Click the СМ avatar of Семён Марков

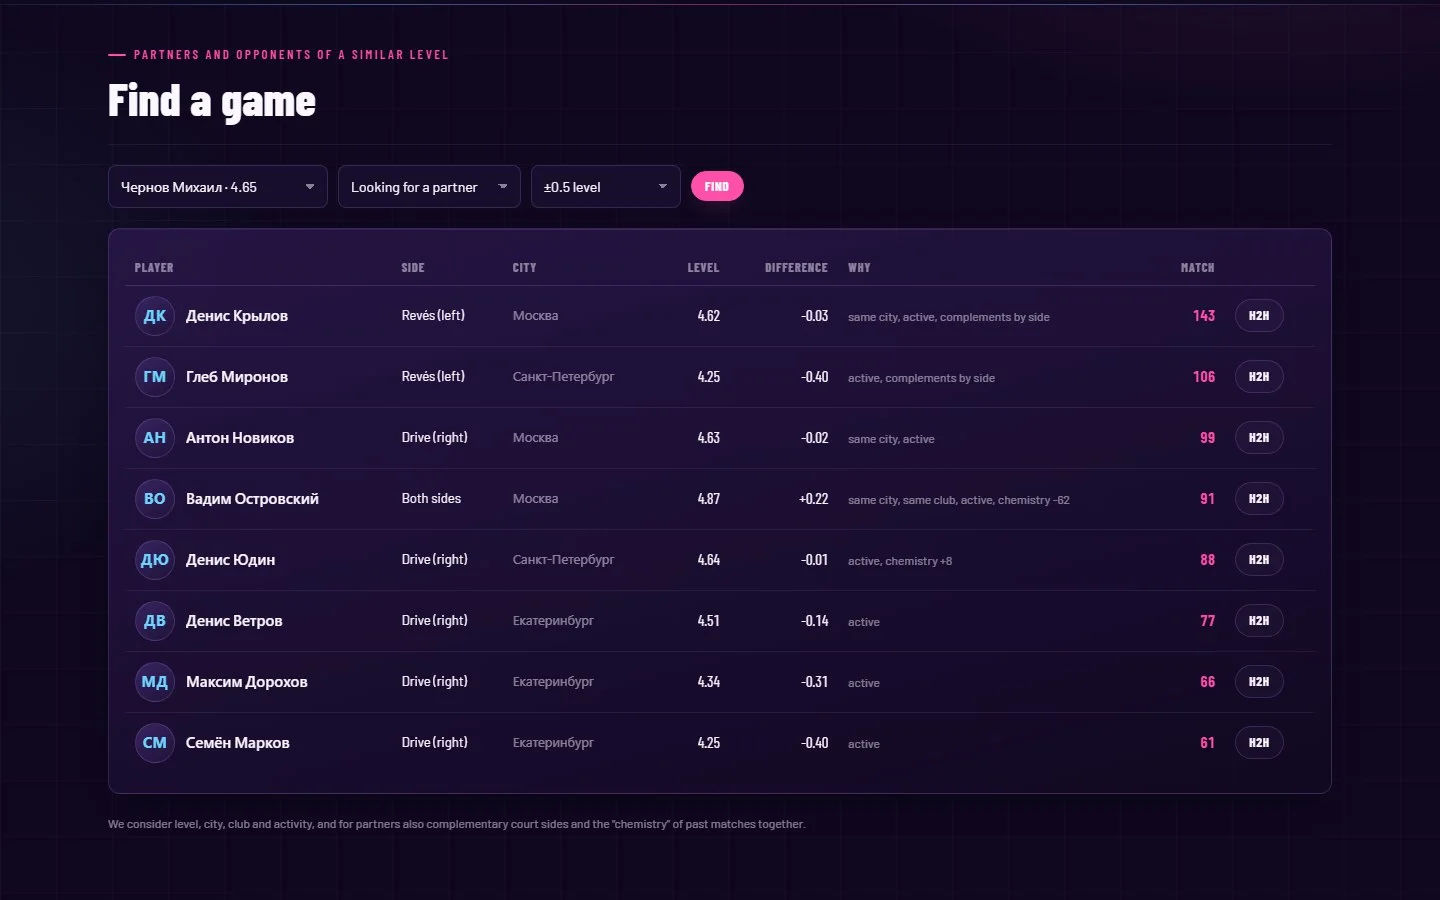click(x=155, y=743)
